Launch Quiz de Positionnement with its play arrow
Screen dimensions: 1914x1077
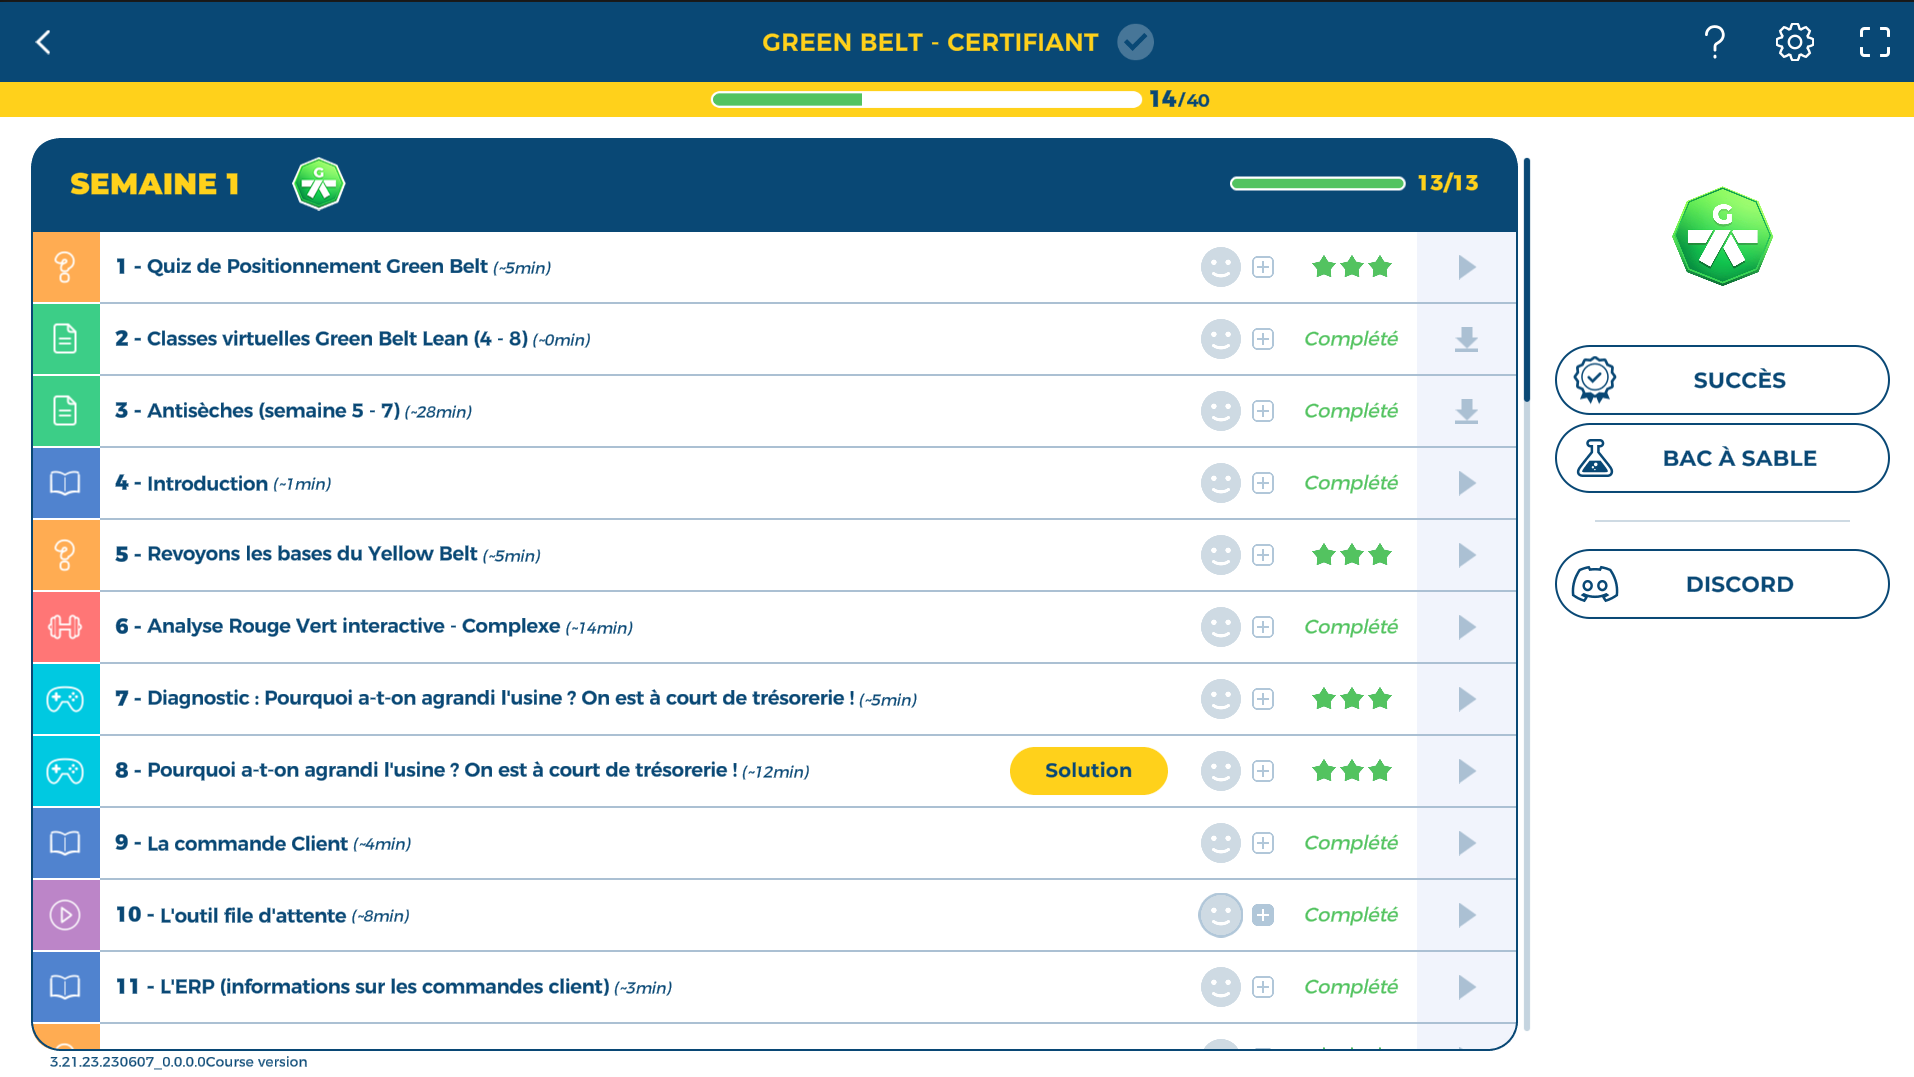point(1466,267)
